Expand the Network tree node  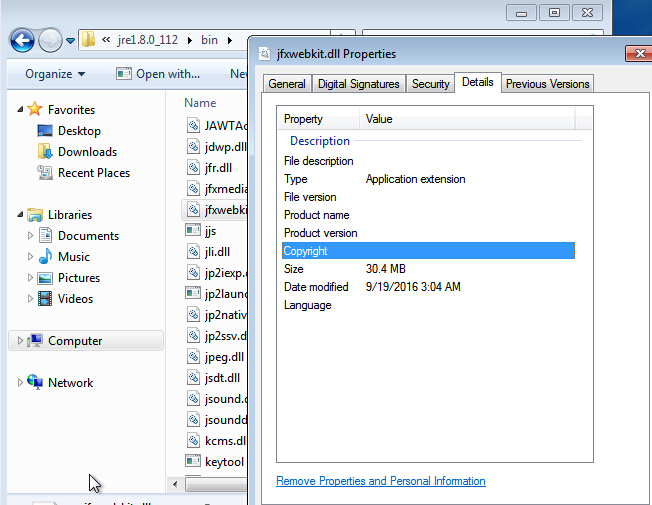21,383
